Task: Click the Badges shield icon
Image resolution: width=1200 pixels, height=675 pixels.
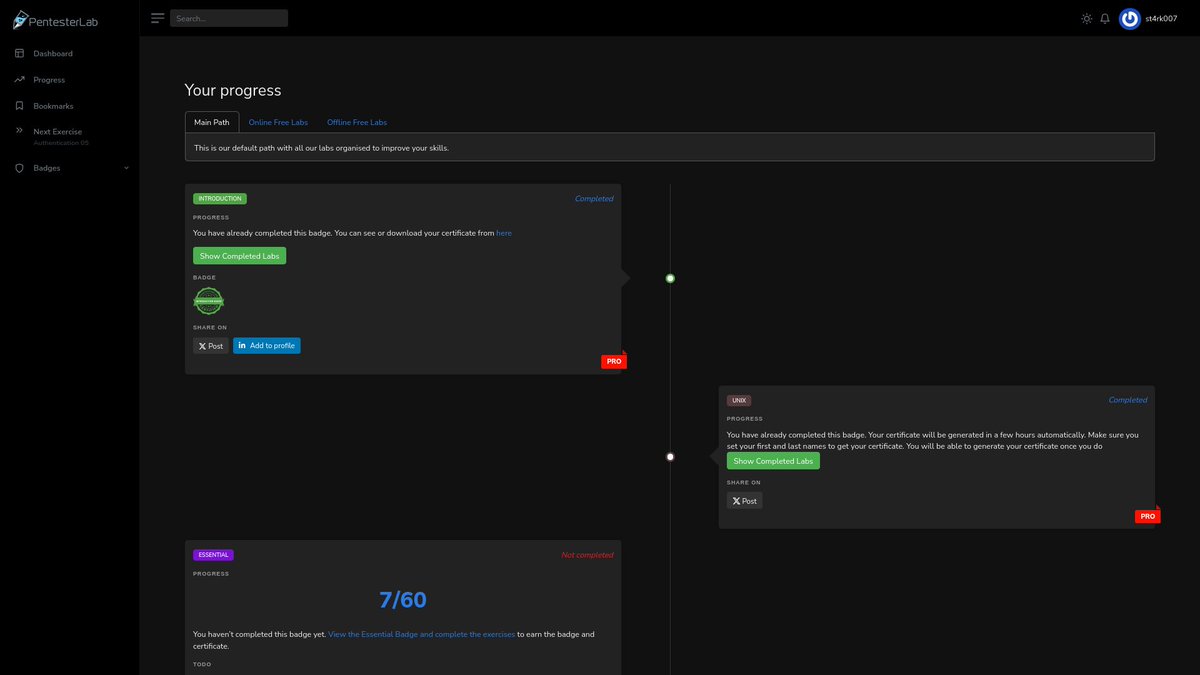Action: [19, 168]
